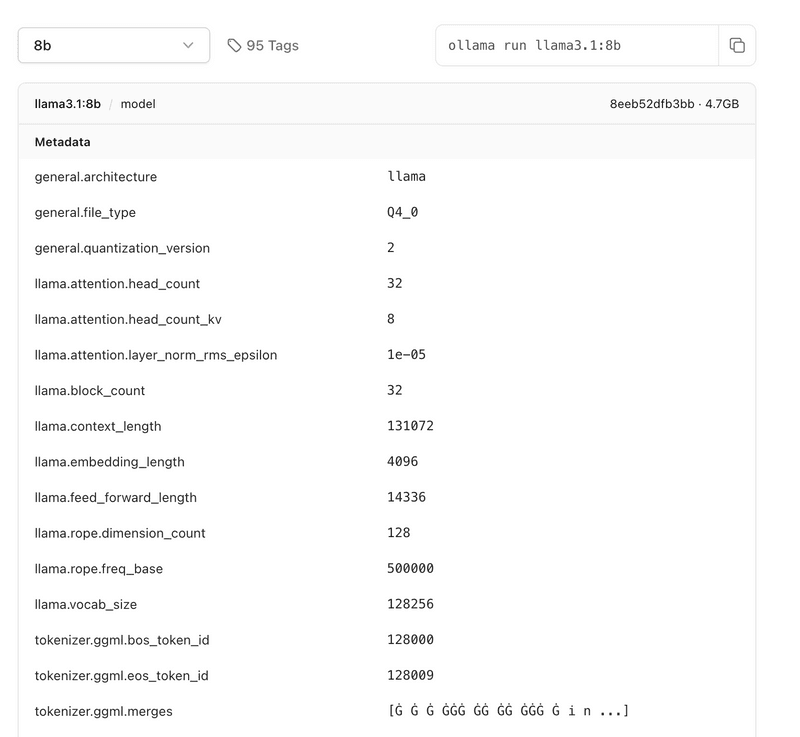Select the tokenizer merges array value
Screen dimensions: 800x737
[x=509, y=711]
